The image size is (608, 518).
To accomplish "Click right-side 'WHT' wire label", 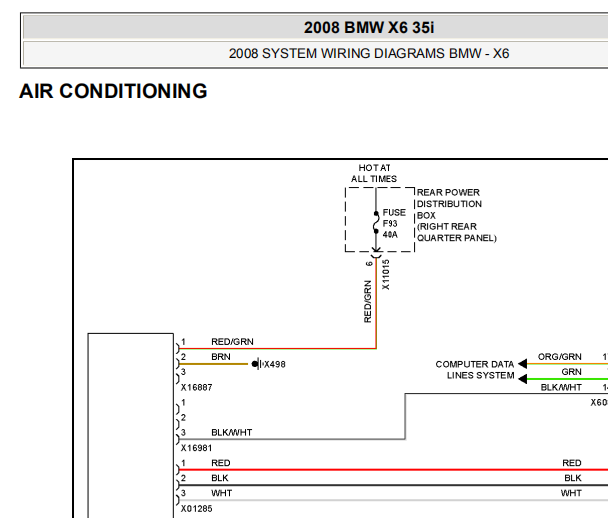I will [571, 493].
